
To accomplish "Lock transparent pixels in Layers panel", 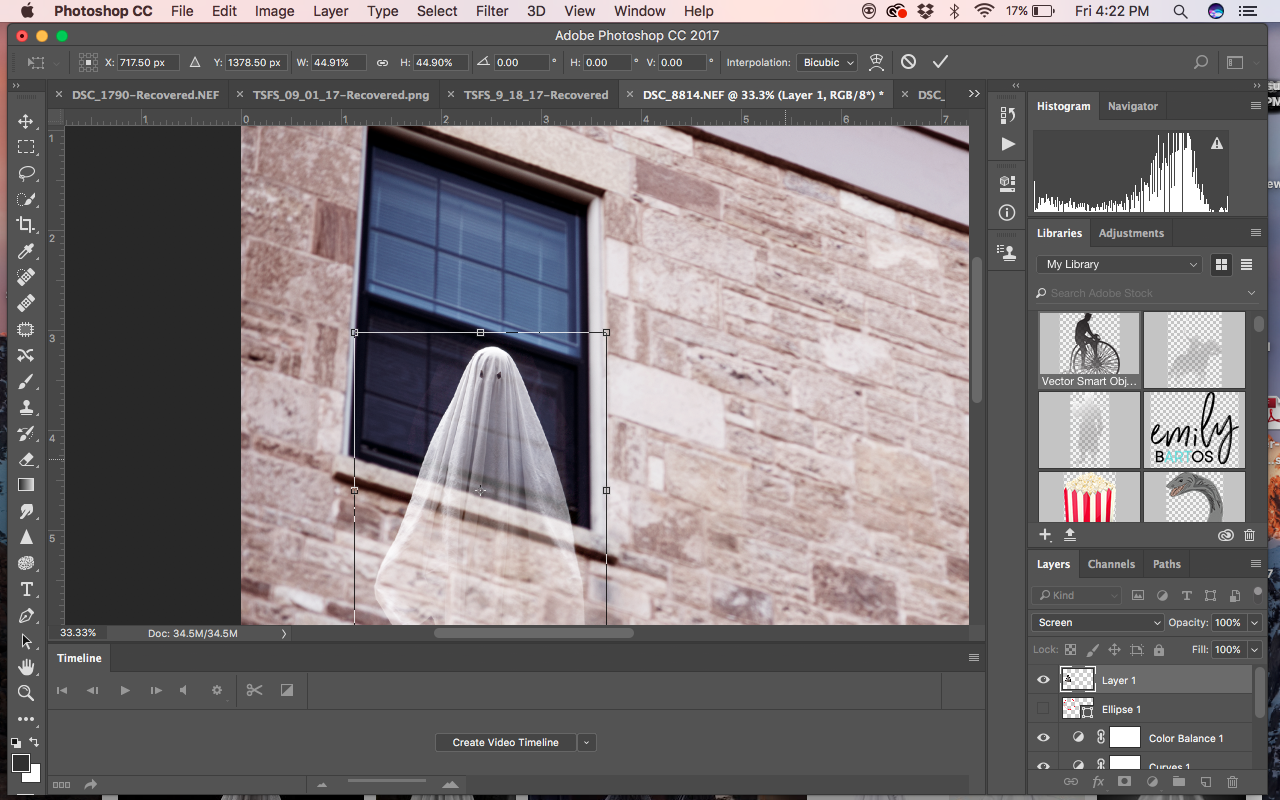I will 1070,650.
